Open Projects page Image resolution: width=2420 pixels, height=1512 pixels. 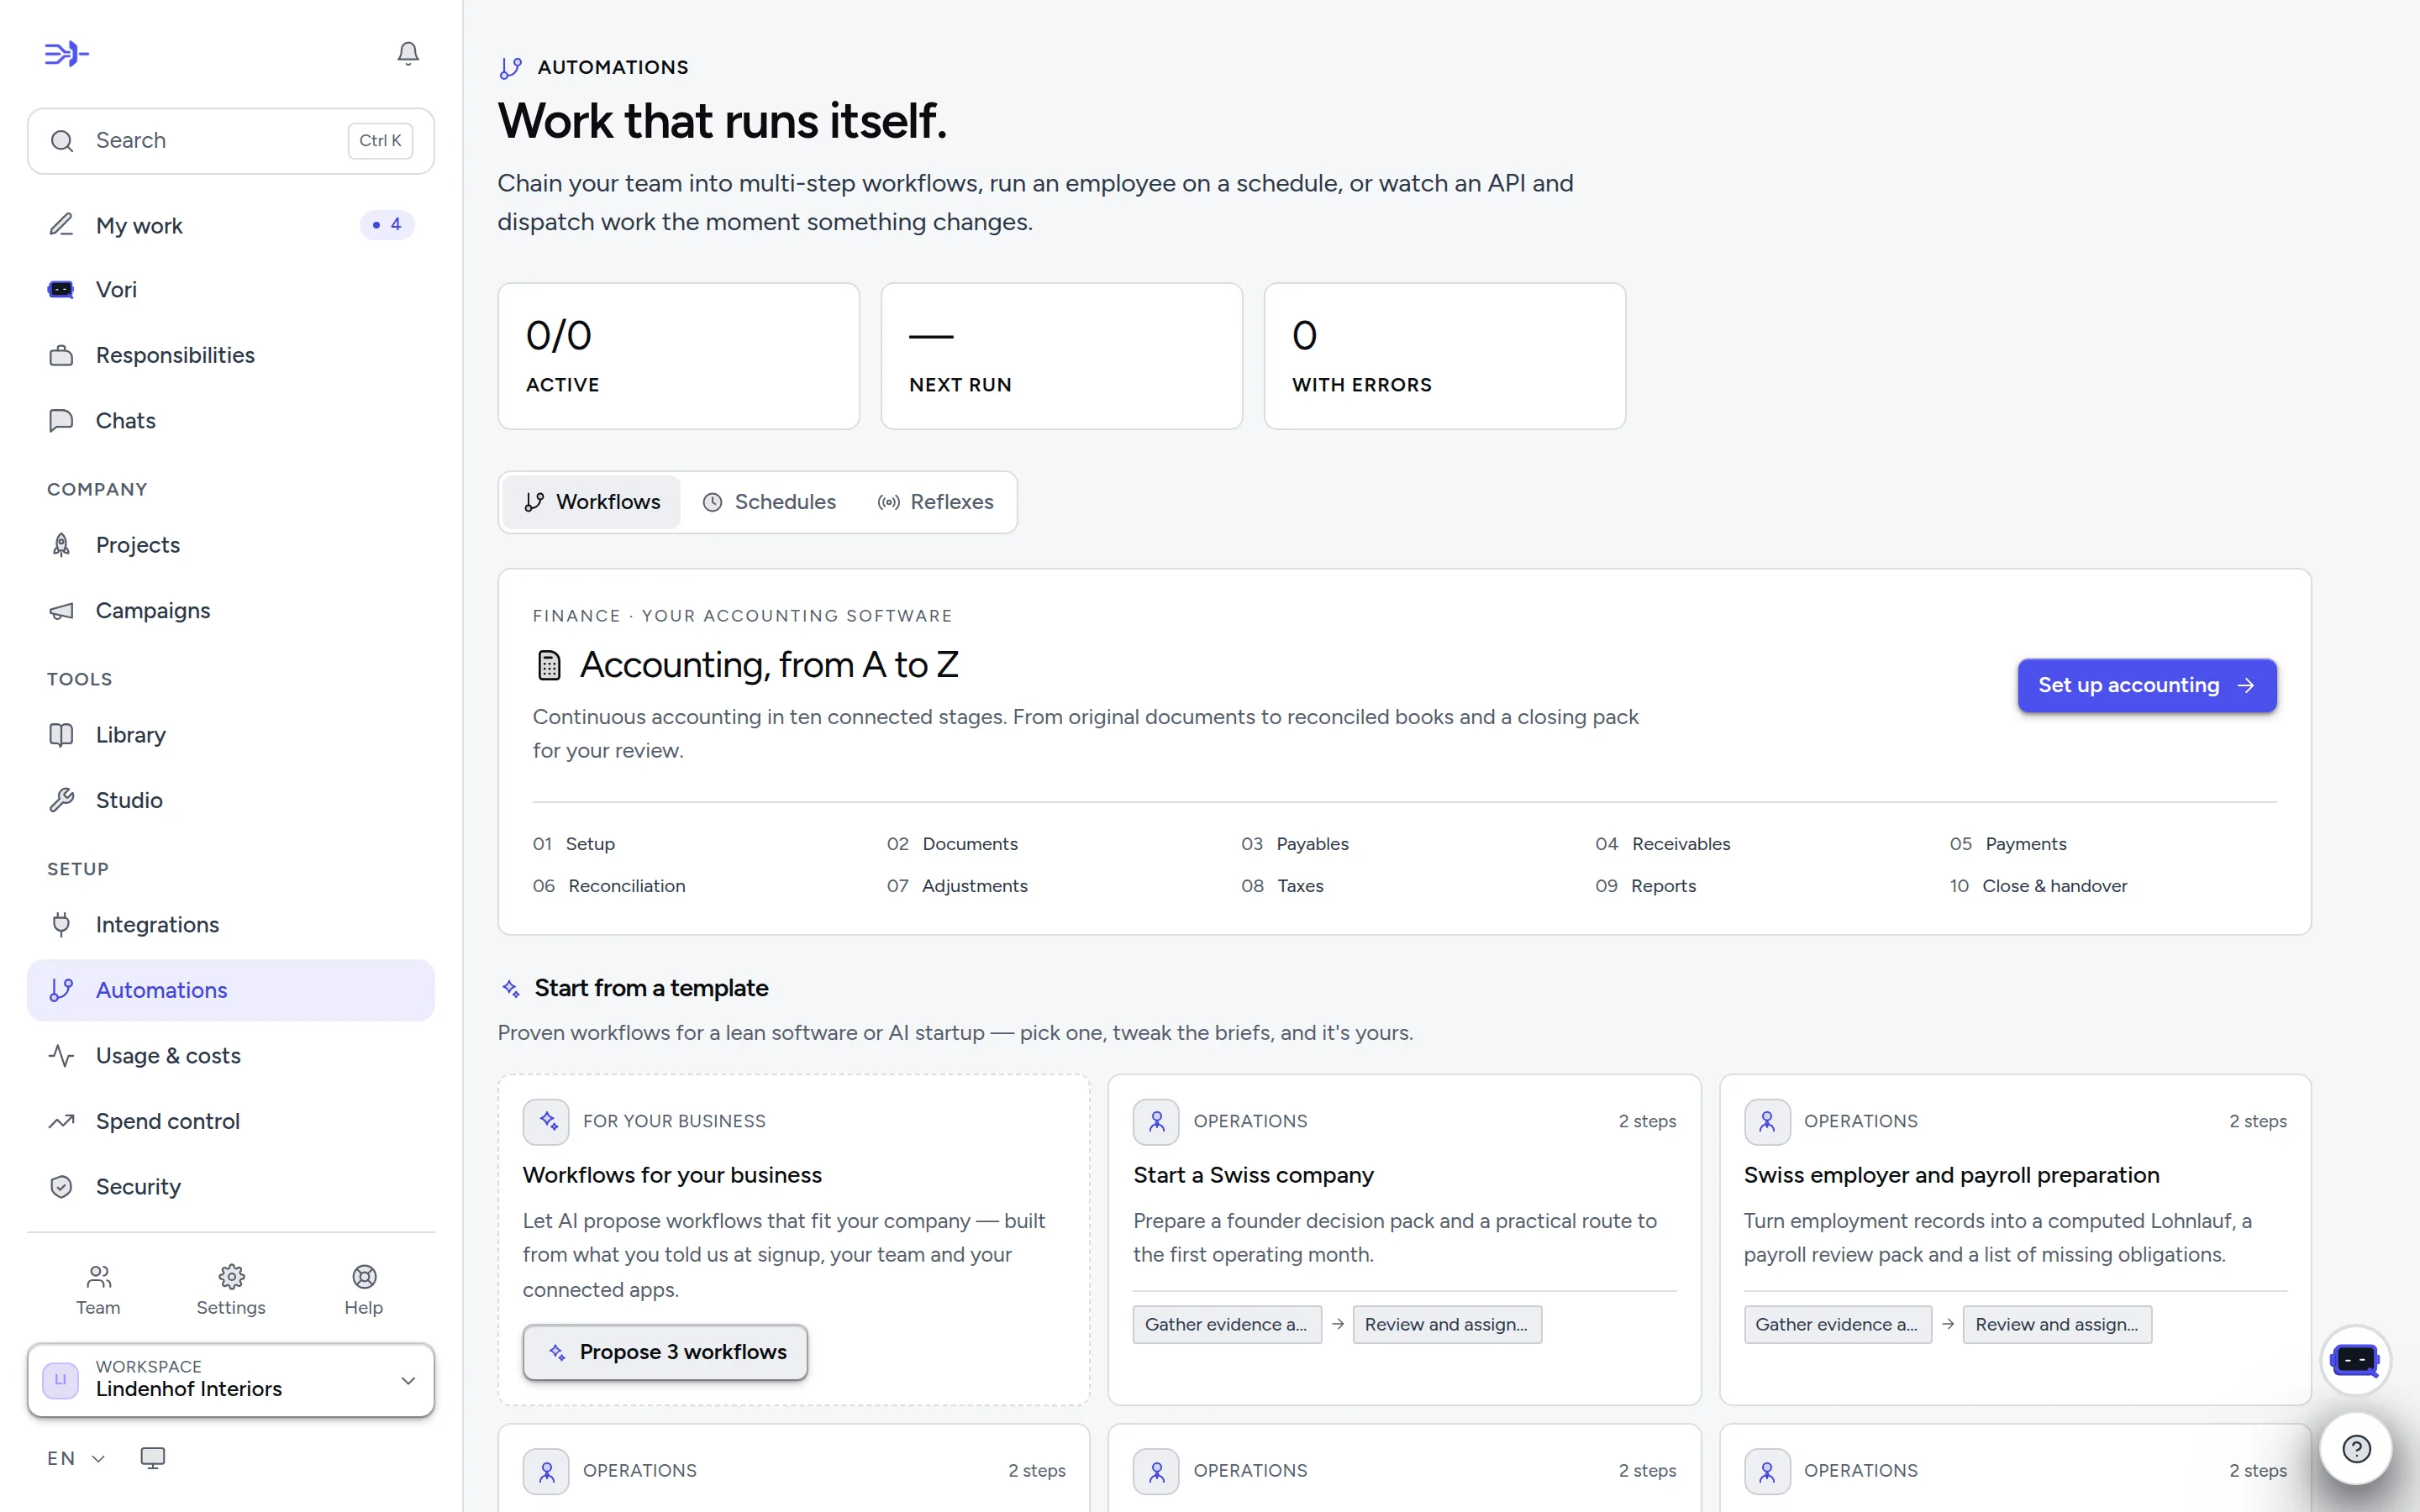point(231,545)
